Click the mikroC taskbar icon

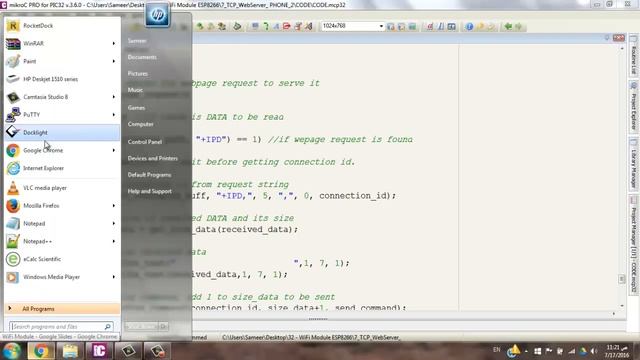pyautogui.click(x=99, y=351)
